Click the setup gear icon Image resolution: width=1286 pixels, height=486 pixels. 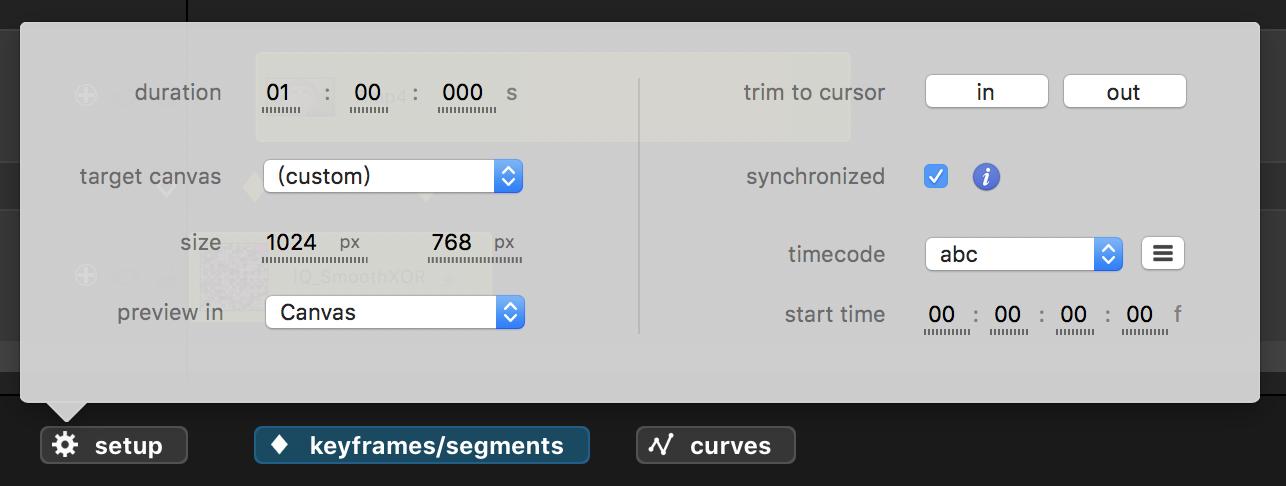(65, 445)
